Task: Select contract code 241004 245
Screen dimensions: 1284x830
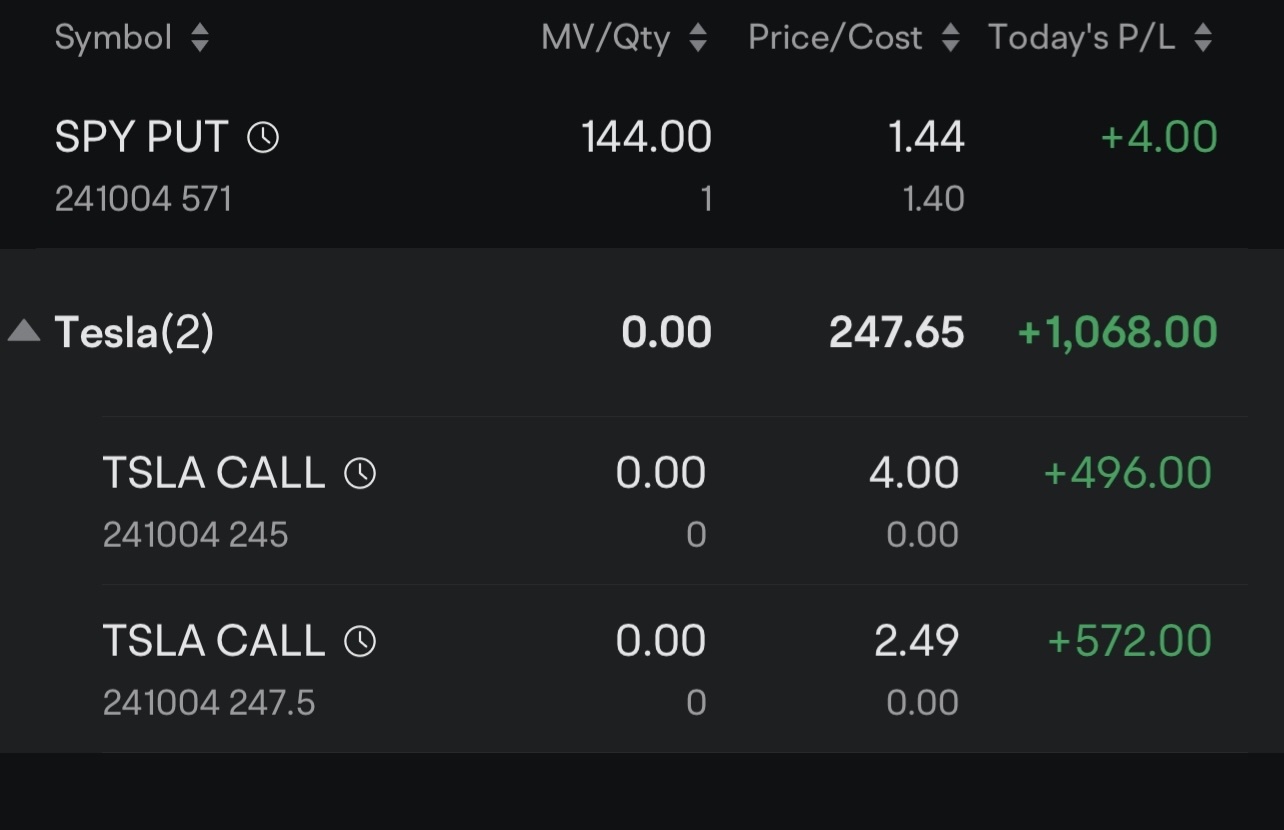Action: click(195, 535)
